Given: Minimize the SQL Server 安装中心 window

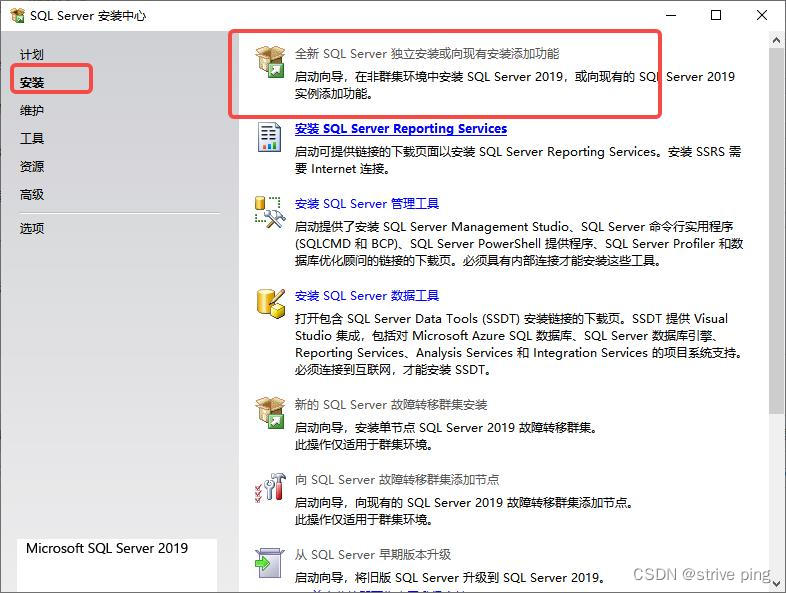Looking at the screenshot, I should click(671, 16).
